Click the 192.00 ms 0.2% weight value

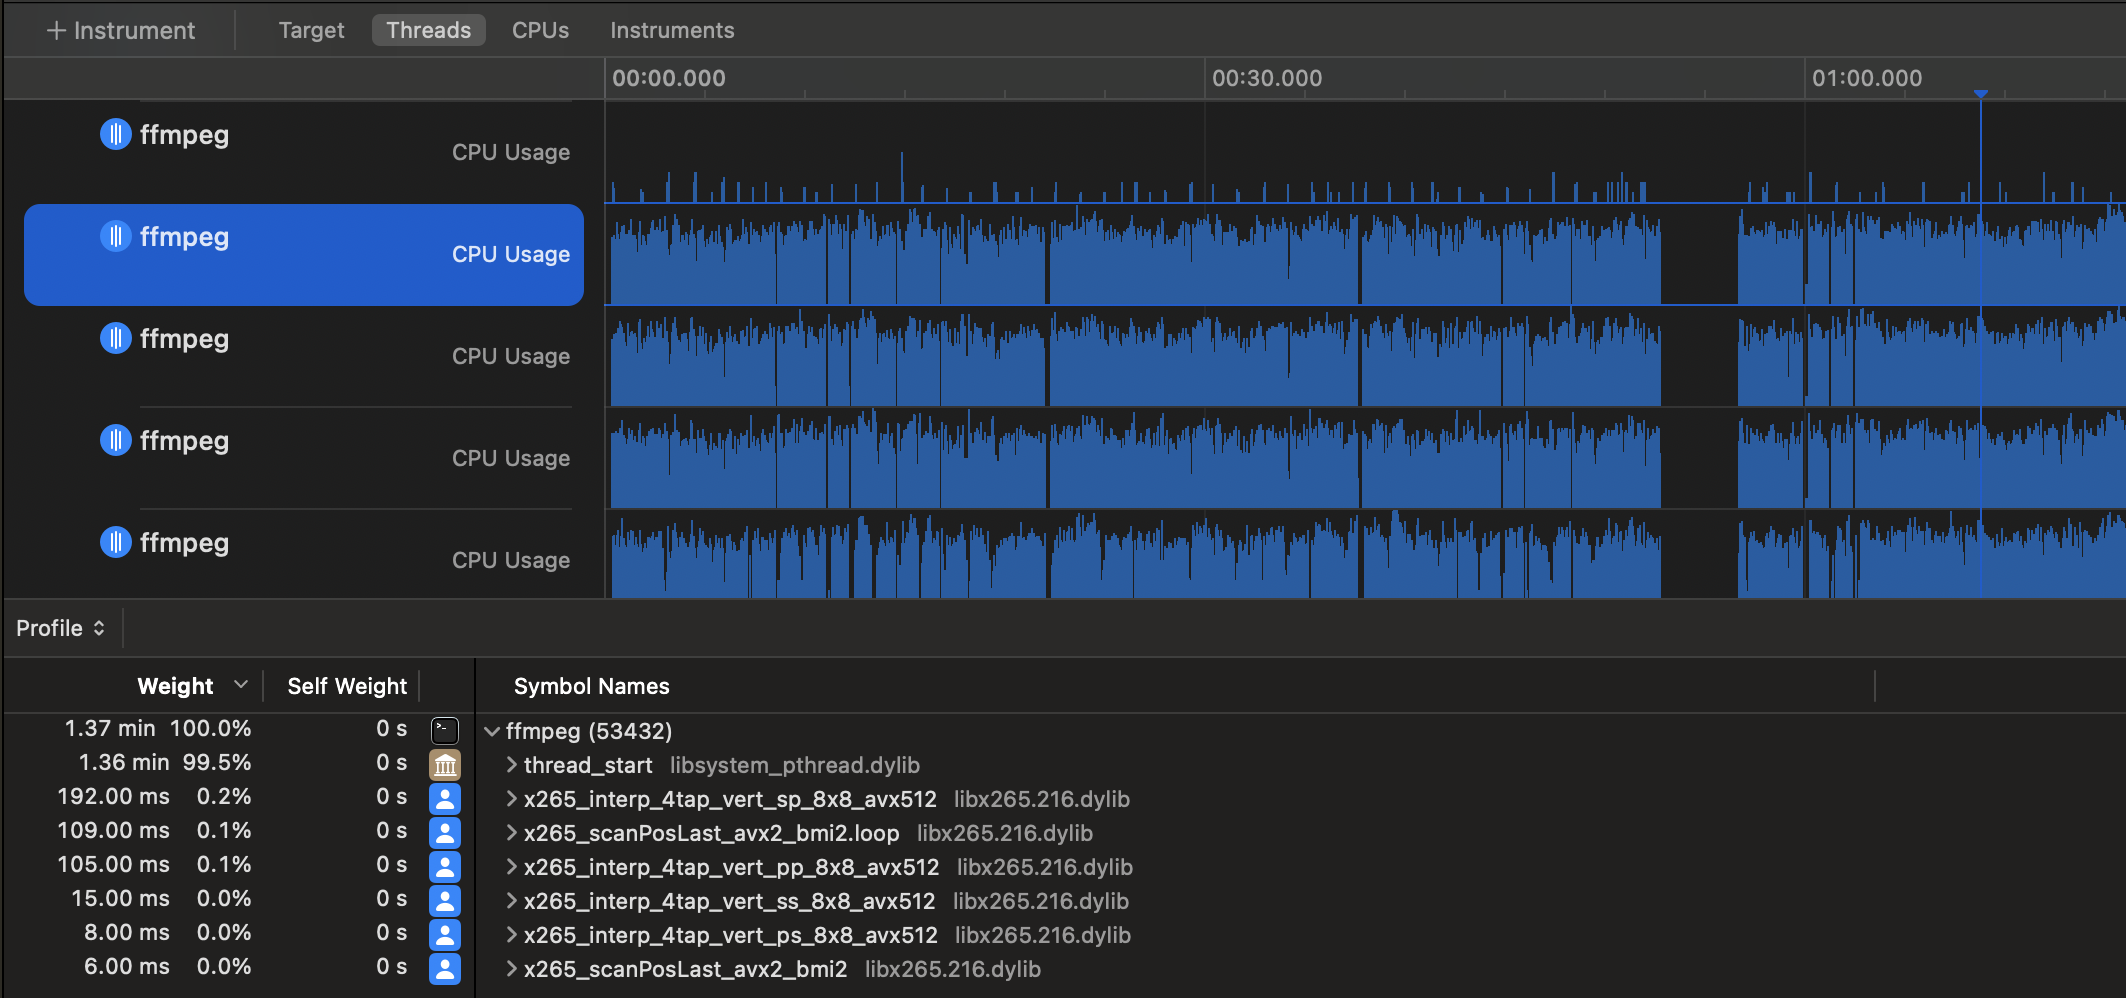point(154,796)
